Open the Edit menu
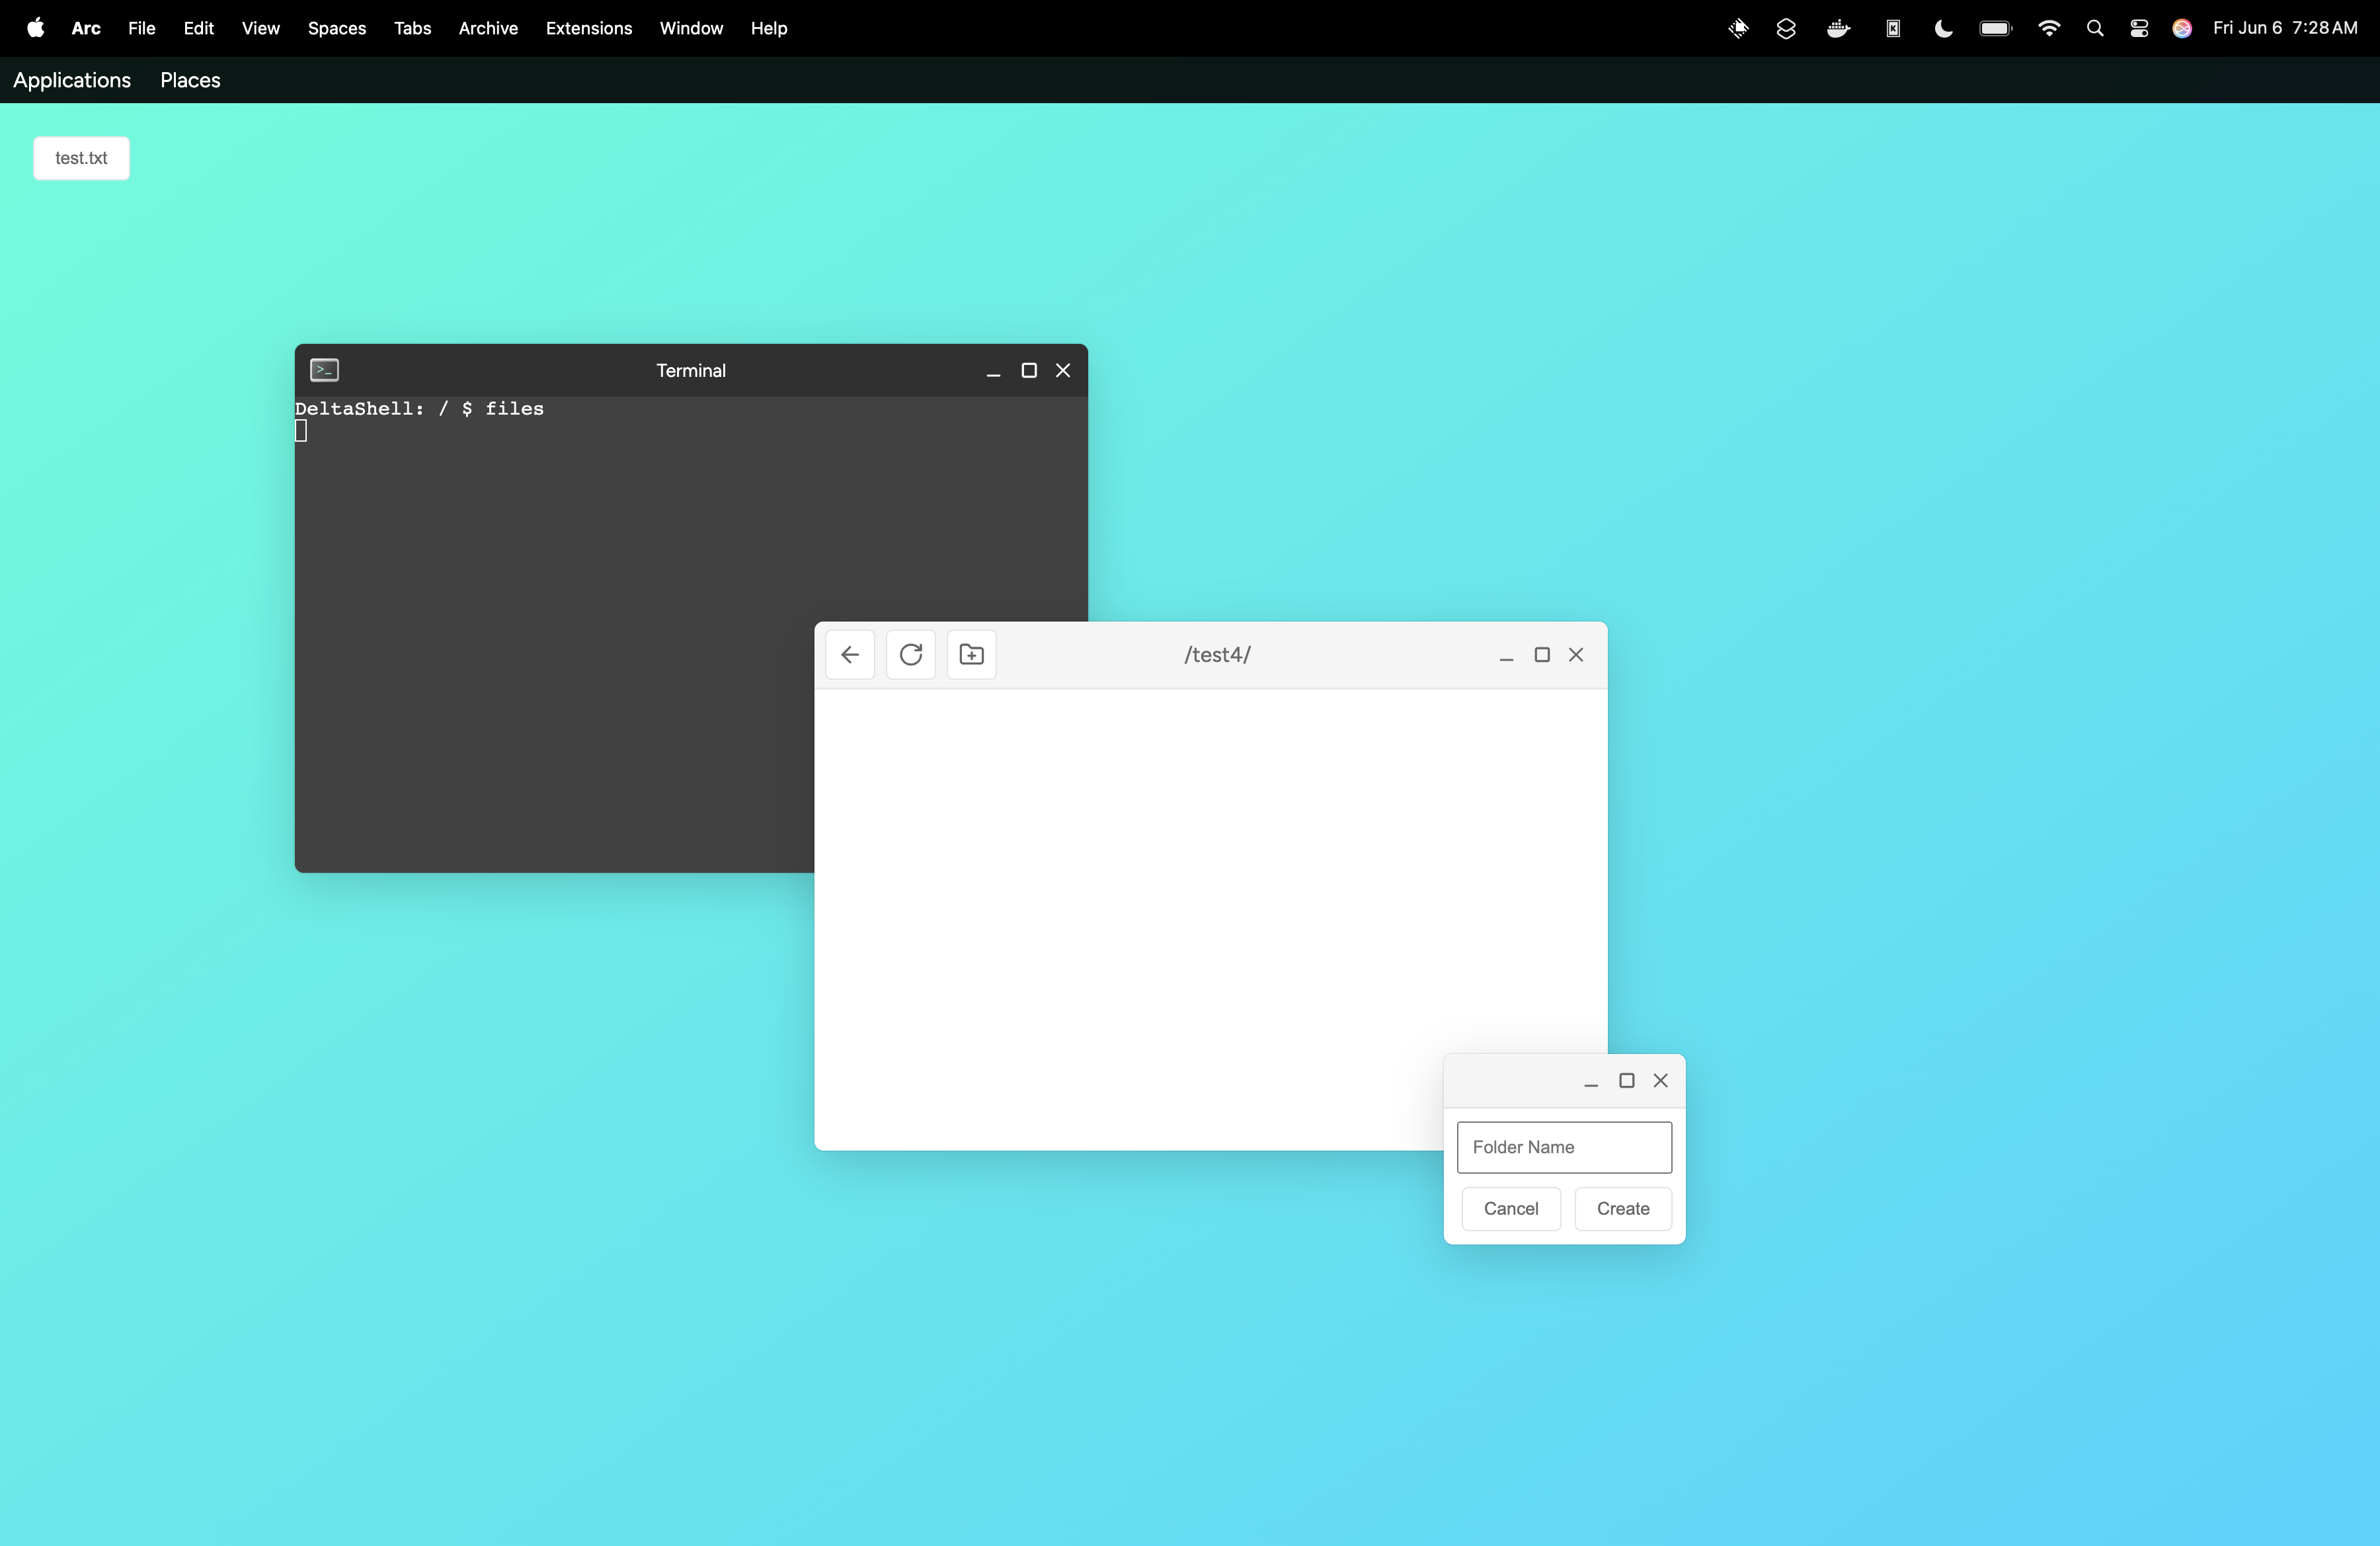Image resolution: width=2380 pixels, height=1546 pixels. coord(199,28)
